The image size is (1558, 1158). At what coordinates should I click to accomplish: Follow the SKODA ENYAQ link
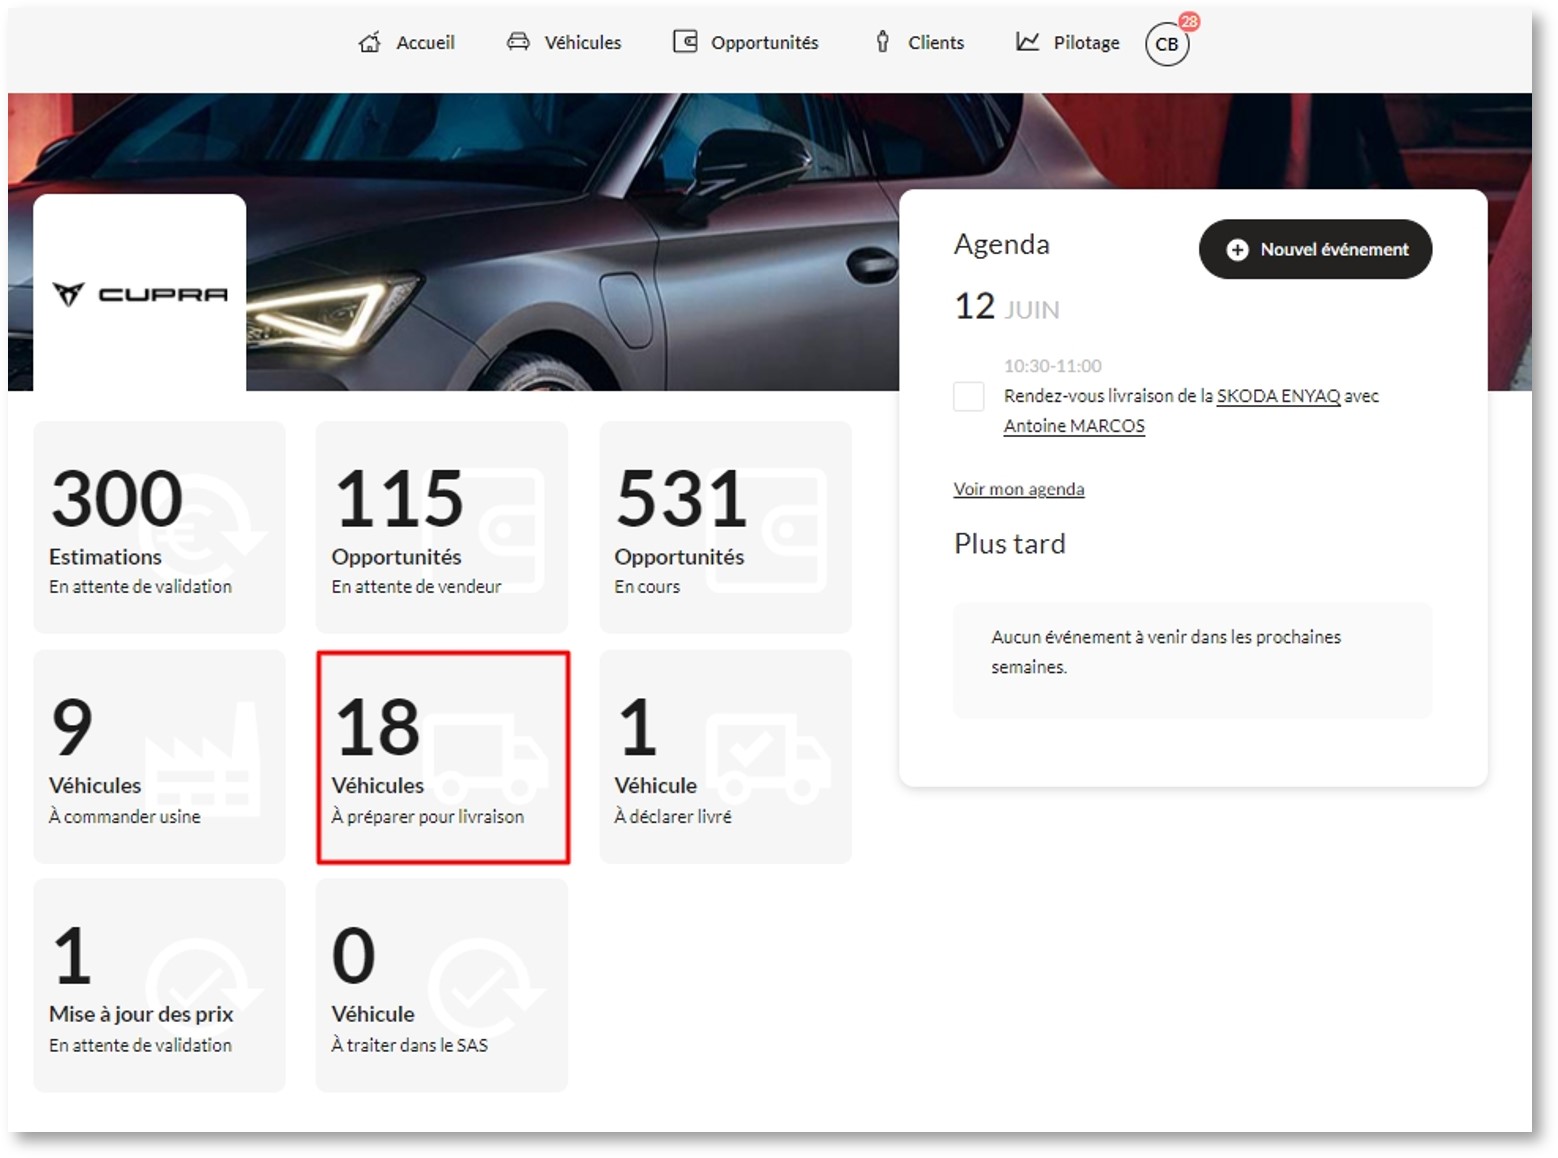pyautogui.click(x=1278, y=396)
